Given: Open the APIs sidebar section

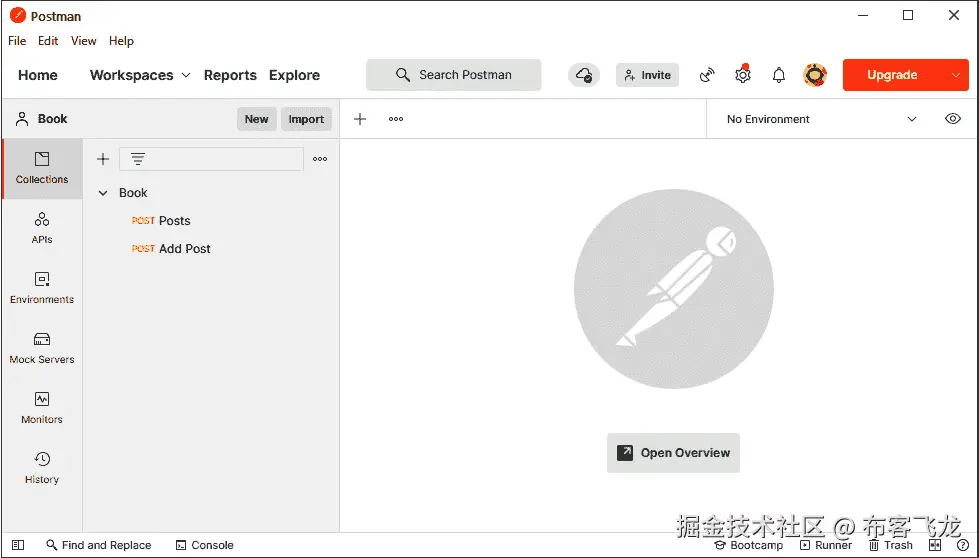Looking at the screenshot, I should click(42, 228).
